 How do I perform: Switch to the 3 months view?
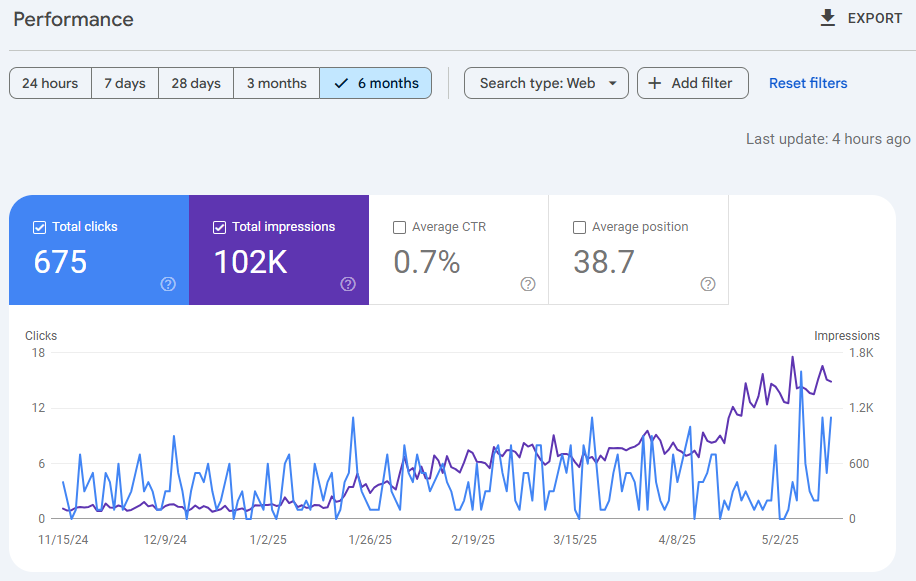click(276, 83)
